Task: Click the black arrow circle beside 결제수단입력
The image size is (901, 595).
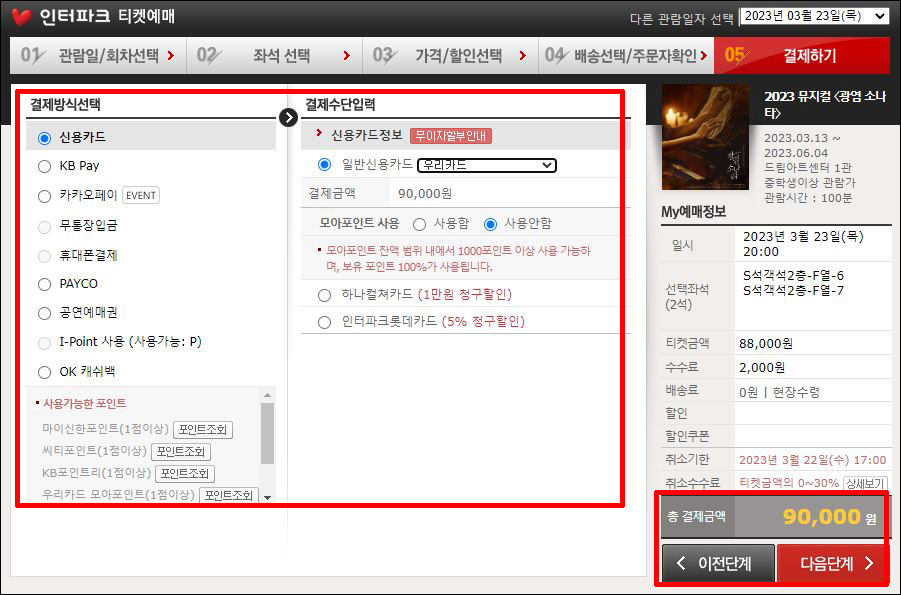Action: pyautogui.click(x=288, y=116)
